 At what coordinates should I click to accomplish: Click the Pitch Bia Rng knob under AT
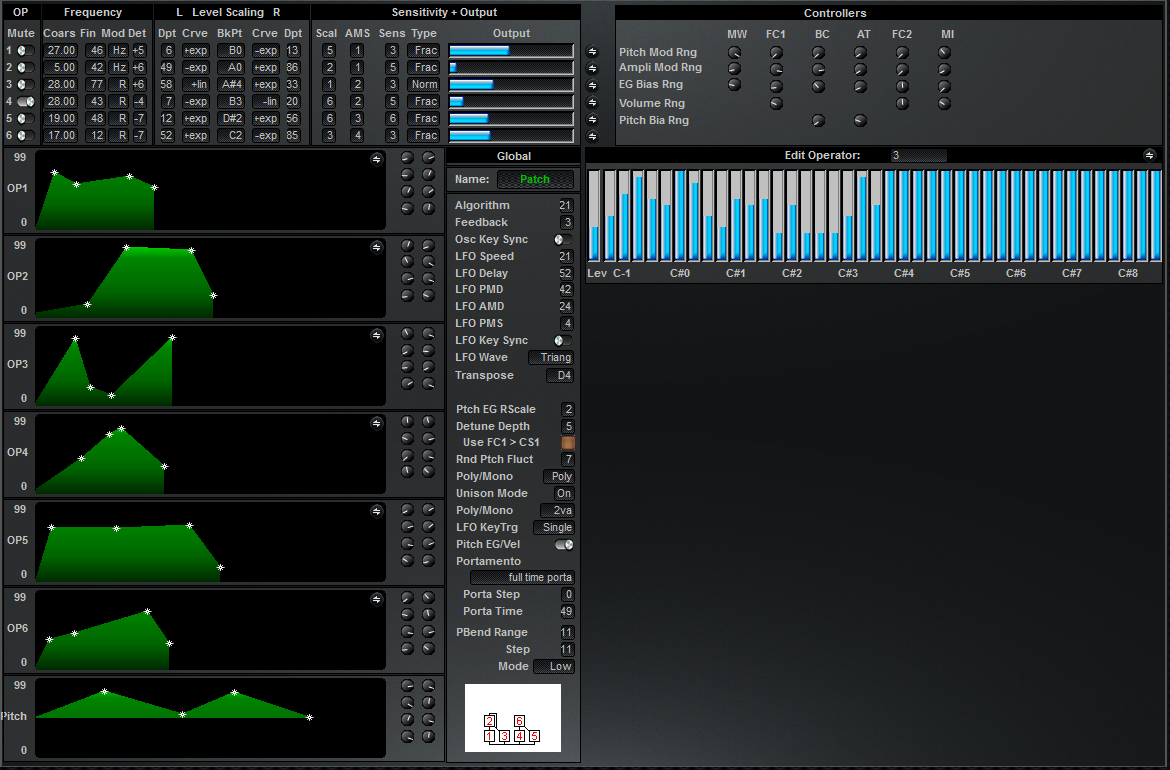(x=860, y=120)
